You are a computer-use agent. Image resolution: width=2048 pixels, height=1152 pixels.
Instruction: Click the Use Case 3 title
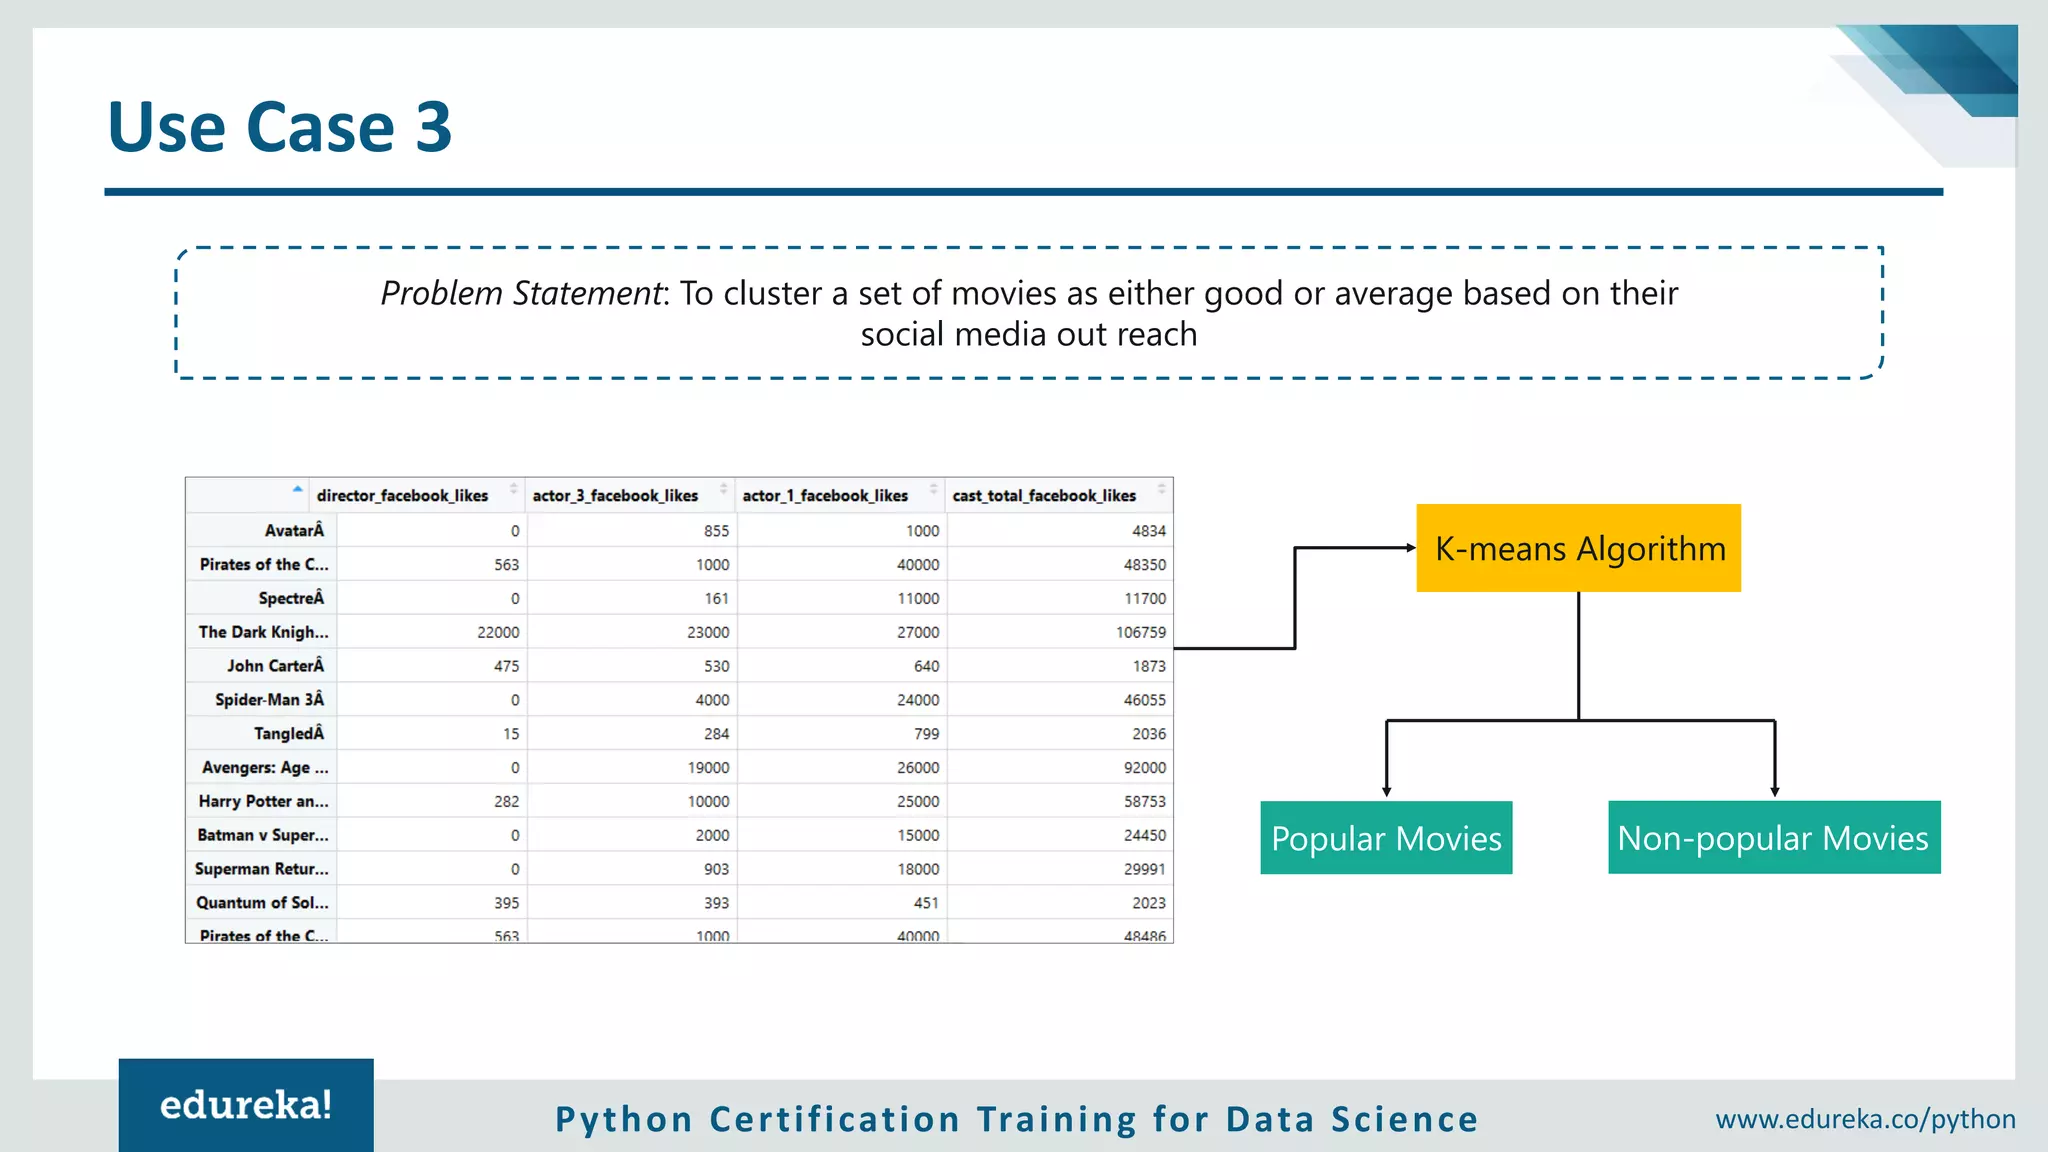[x=280, y=127]
